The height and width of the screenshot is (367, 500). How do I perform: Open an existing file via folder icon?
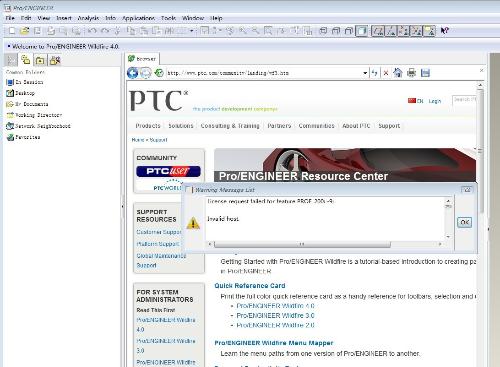click(24, 31)
